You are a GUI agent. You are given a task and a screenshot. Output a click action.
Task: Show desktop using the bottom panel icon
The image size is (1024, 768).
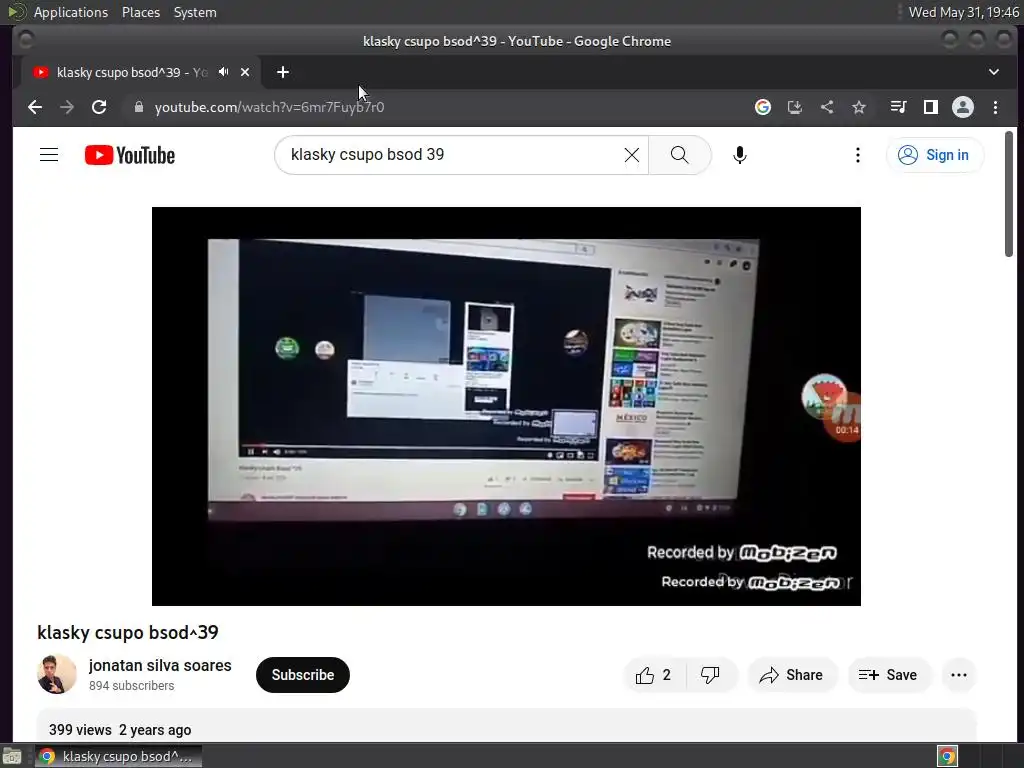click(12, 756)
